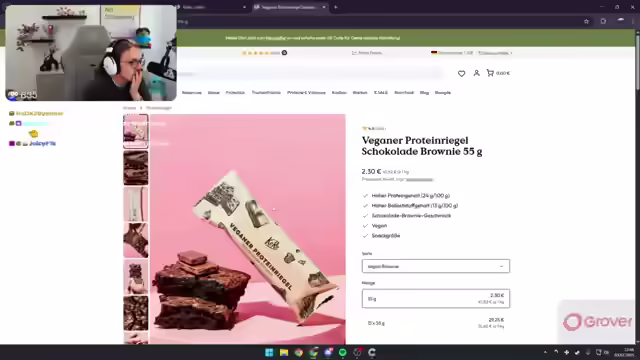Open the shopping cart showing 0,00 €
Image resolution: width=640 pixels, height=360 pixels.
coord(498,73)
